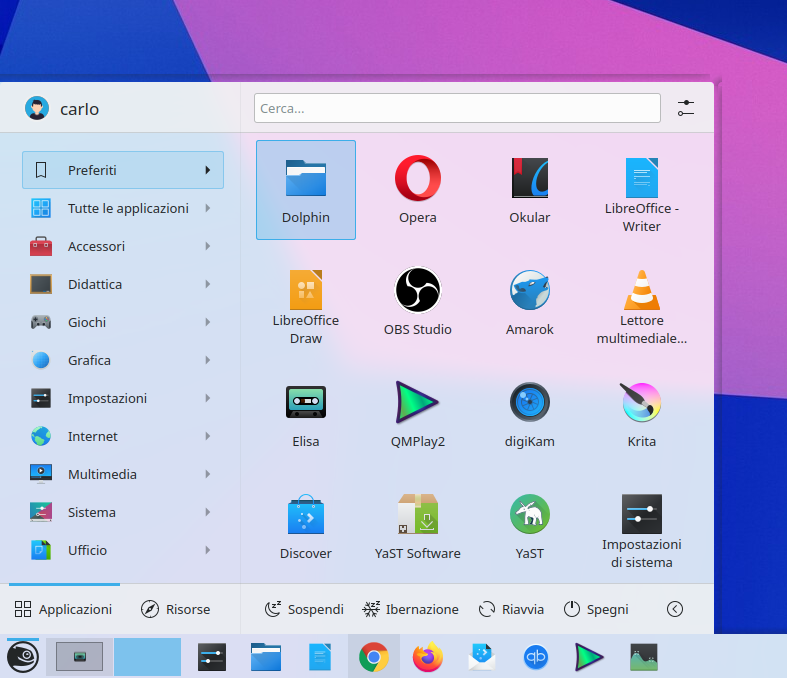Launch YaST Software
The image size is (787, 678).
click(418, 526)
